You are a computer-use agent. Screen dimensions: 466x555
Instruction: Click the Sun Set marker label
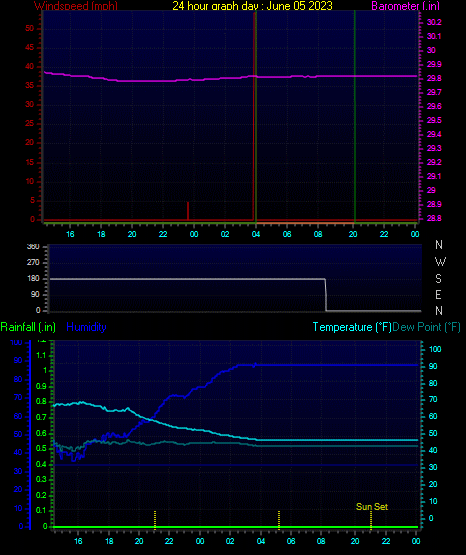(x=372, y=507)
